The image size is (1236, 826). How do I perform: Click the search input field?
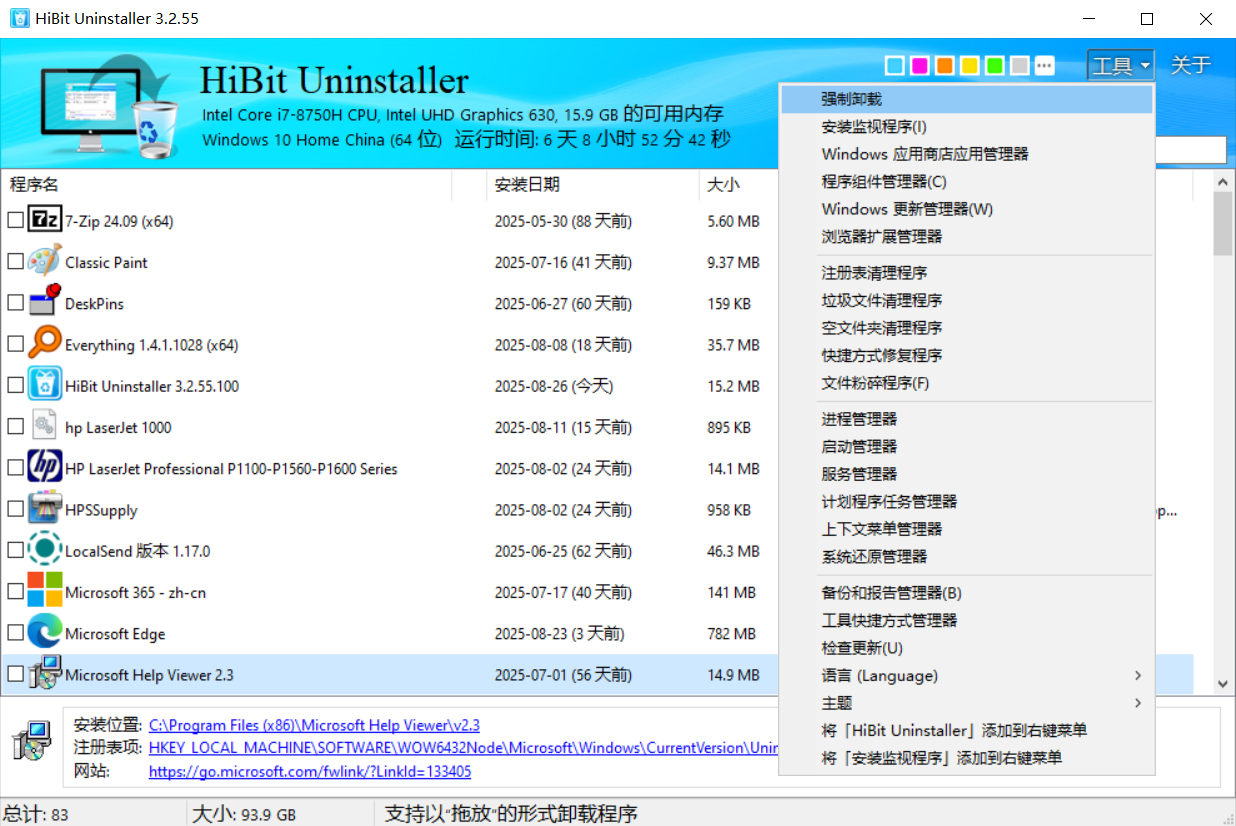[1191, 150]
